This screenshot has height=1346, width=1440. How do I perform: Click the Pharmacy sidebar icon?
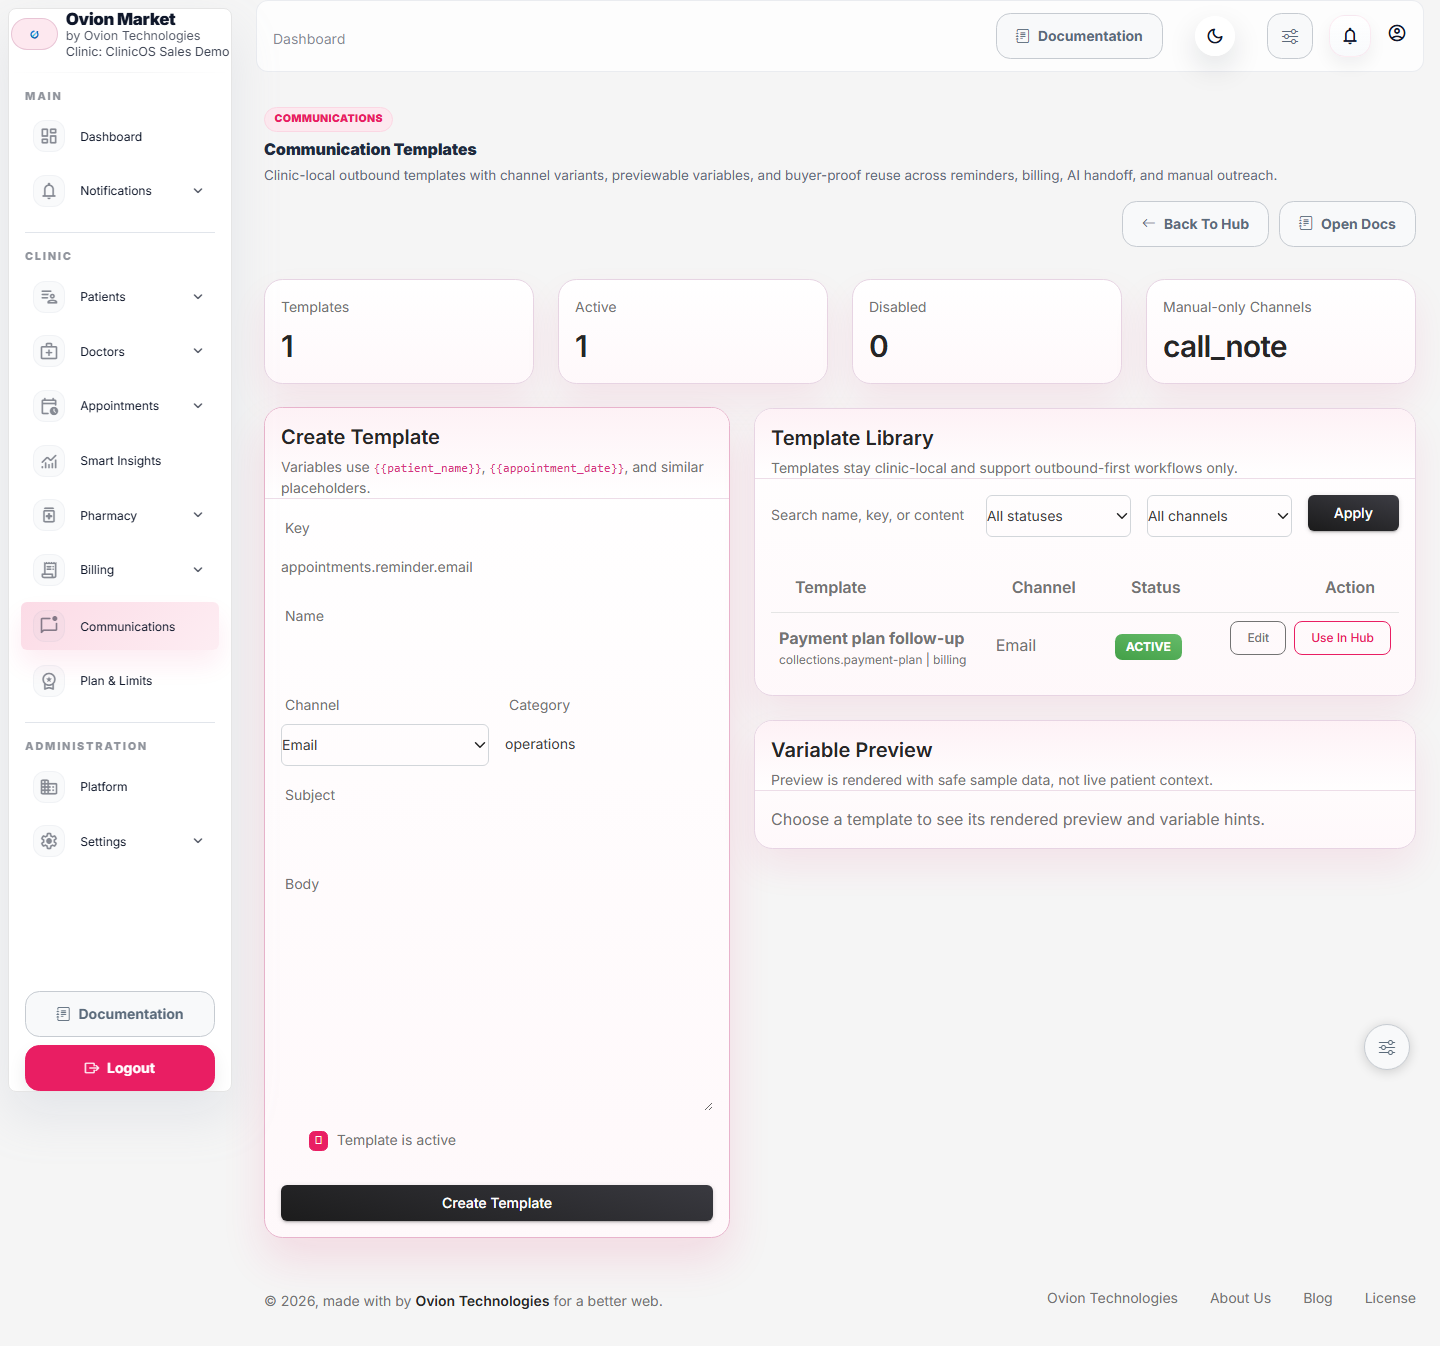pyautogui.click(x=49, y=515)
